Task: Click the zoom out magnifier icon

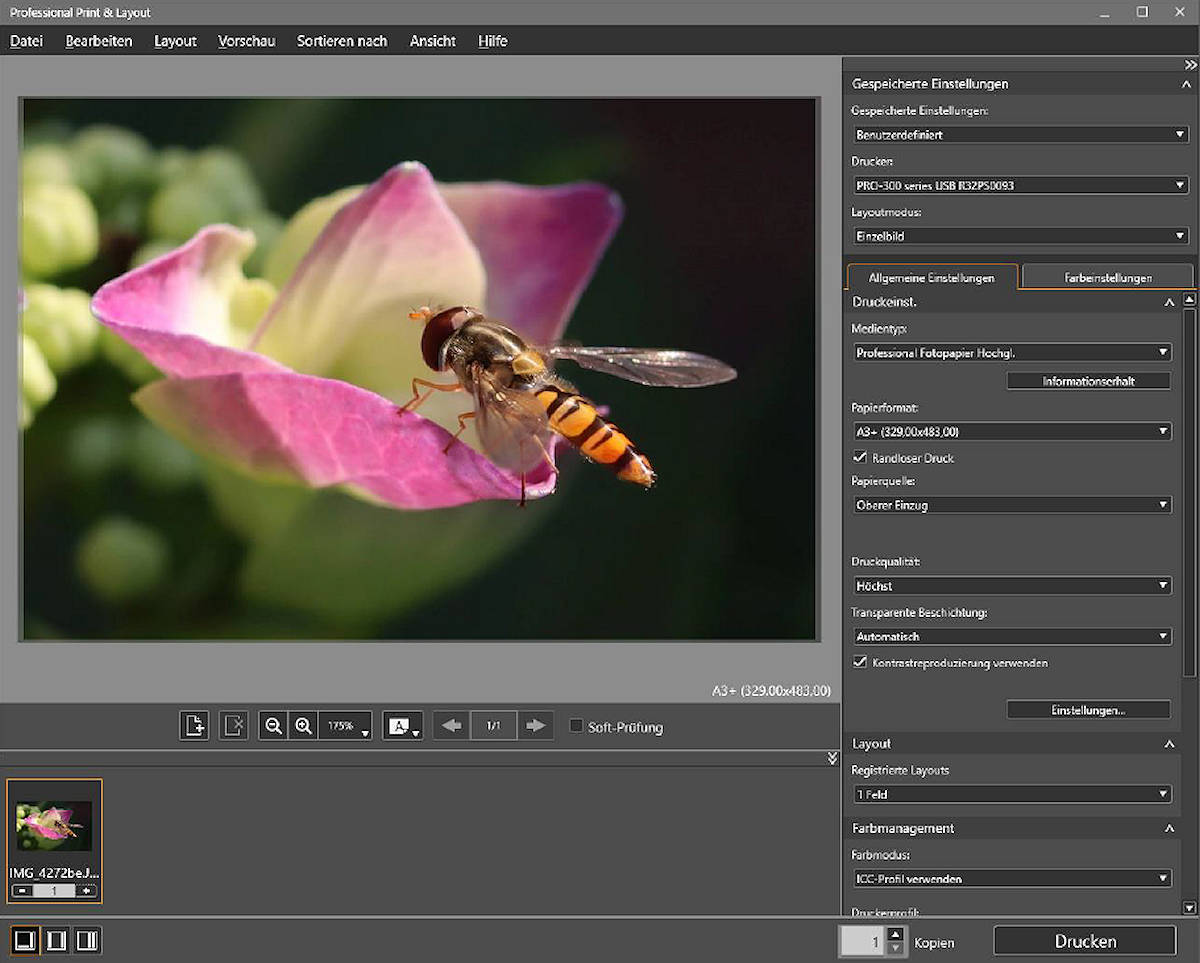Action: point(273,726)
